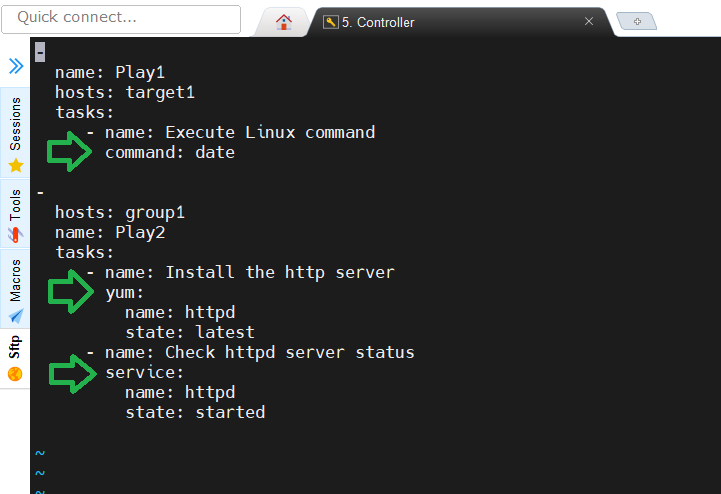This screenshot has width=721, height=494.
Task: Expand sidebar with double chevron icon
Action: 16,66
